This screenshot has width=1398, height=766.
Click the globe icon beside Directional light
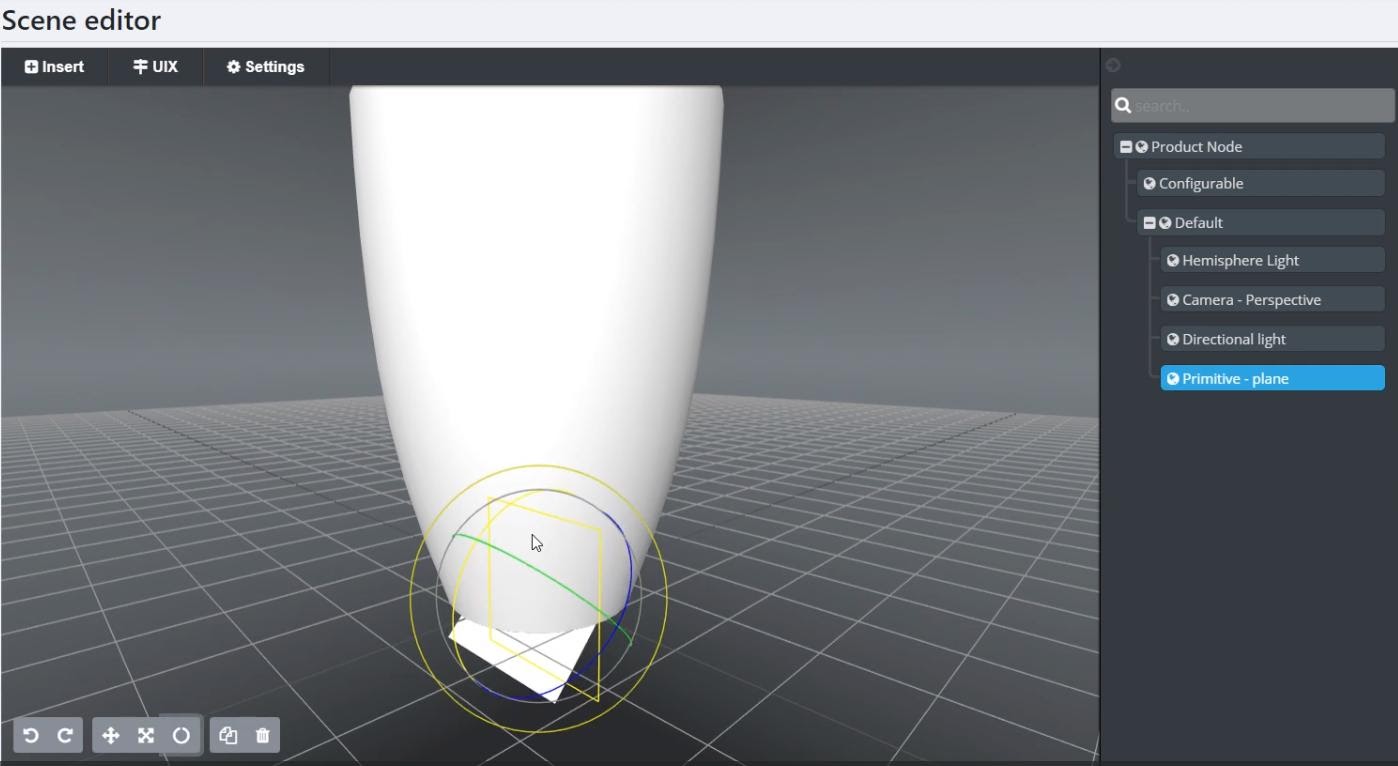tap(1173, 340)
